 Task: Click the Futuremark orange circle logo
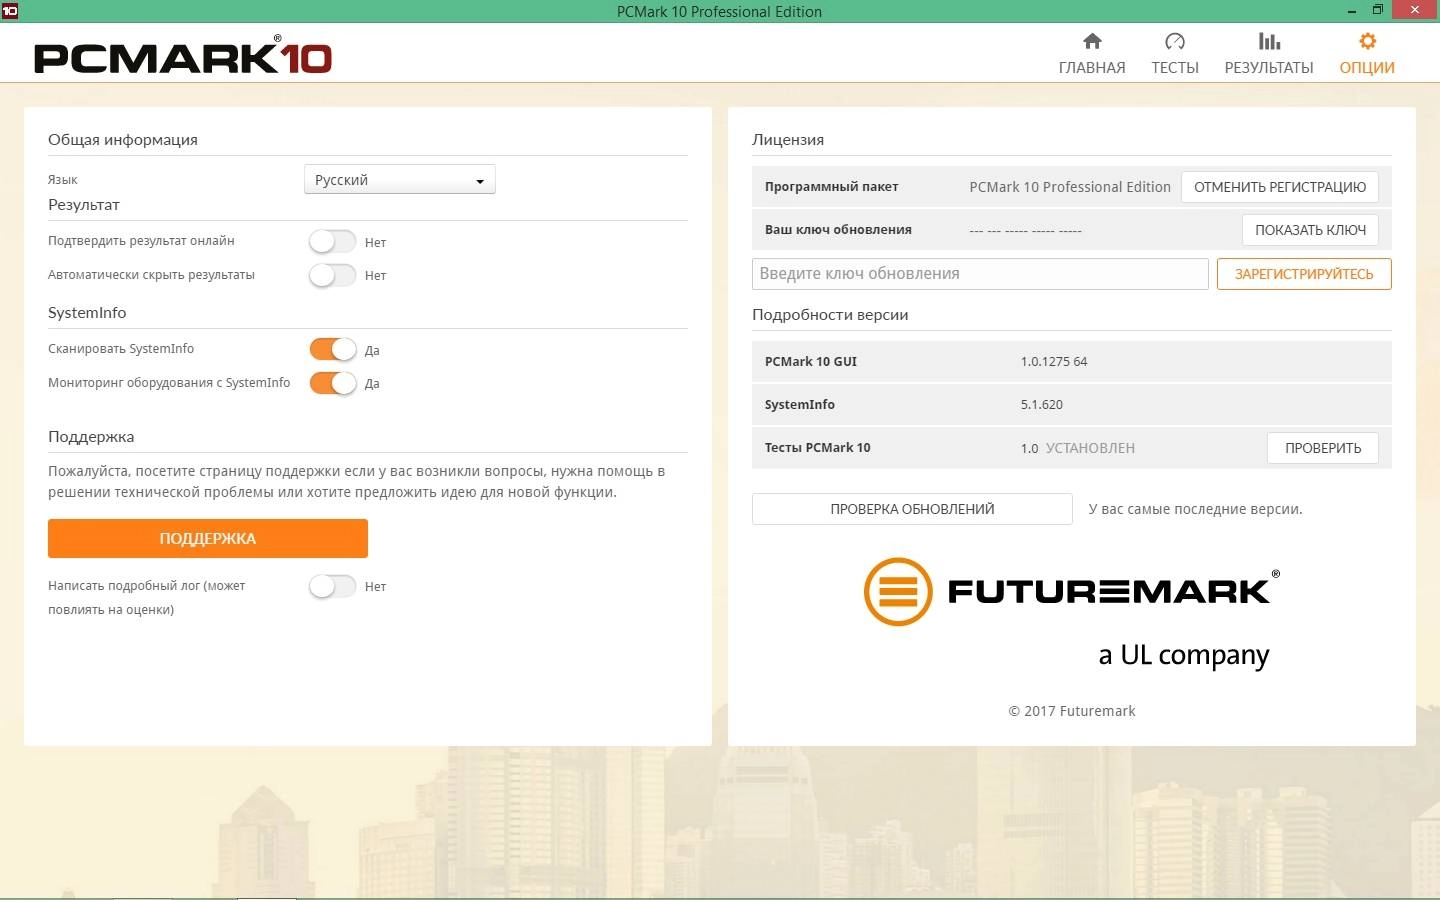click(898, 591)
